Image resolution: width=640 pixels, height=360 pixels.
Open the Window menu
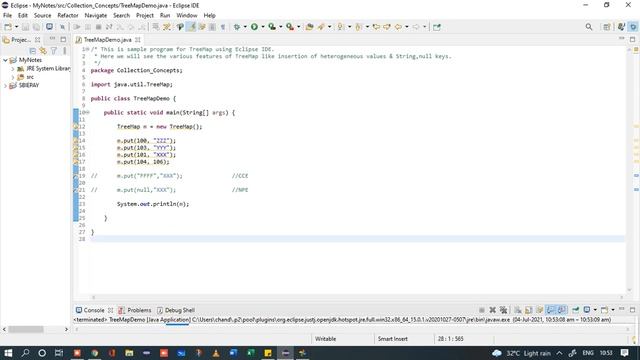coord(187,16)
